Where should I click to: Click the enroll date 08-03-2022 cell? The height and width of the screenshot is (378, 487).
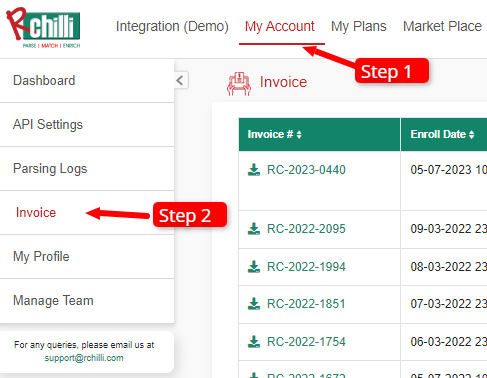(x=444, y=267)
